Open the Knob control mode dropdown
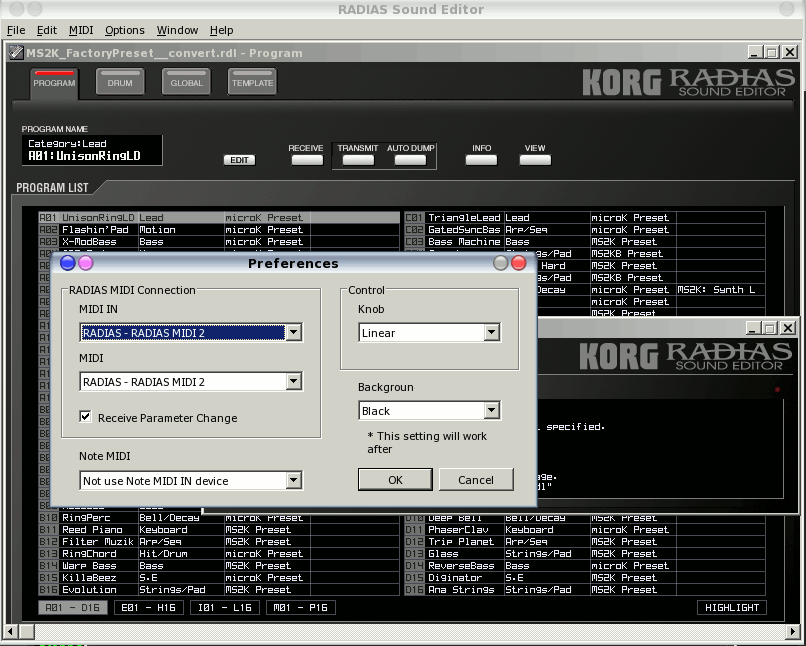The width and height of the screenshot is (806, 646). (x=491, y=333)
